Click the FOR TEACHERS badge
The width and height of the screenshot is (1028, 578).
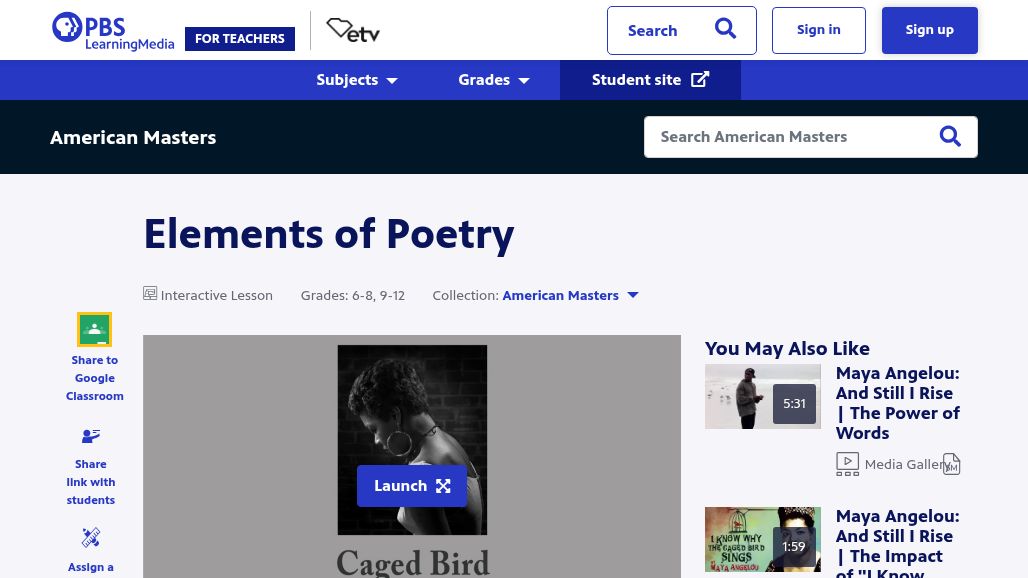coord(240,39)
